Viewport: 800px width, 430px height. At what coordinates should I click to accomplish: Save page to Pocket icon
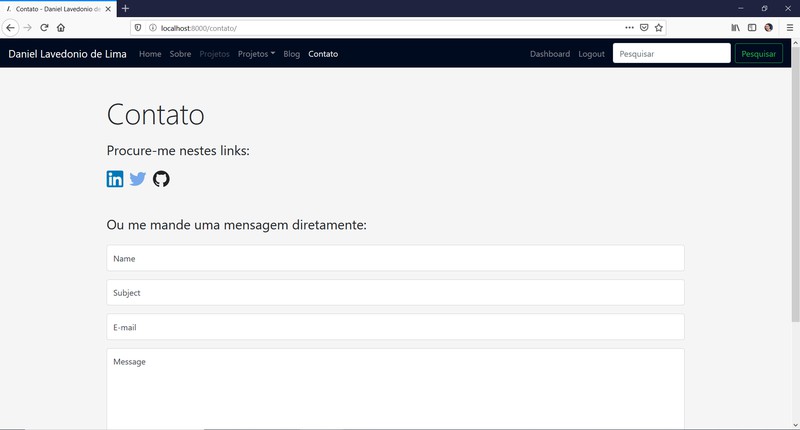[x=644, y=28]
